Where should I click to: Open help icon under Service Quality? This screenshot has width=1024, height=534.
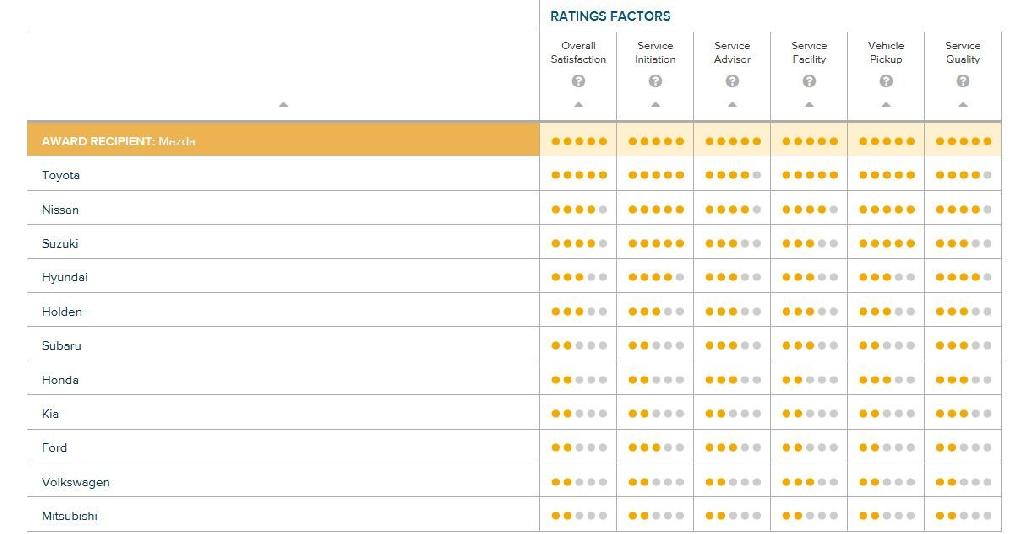click(963, 81)
